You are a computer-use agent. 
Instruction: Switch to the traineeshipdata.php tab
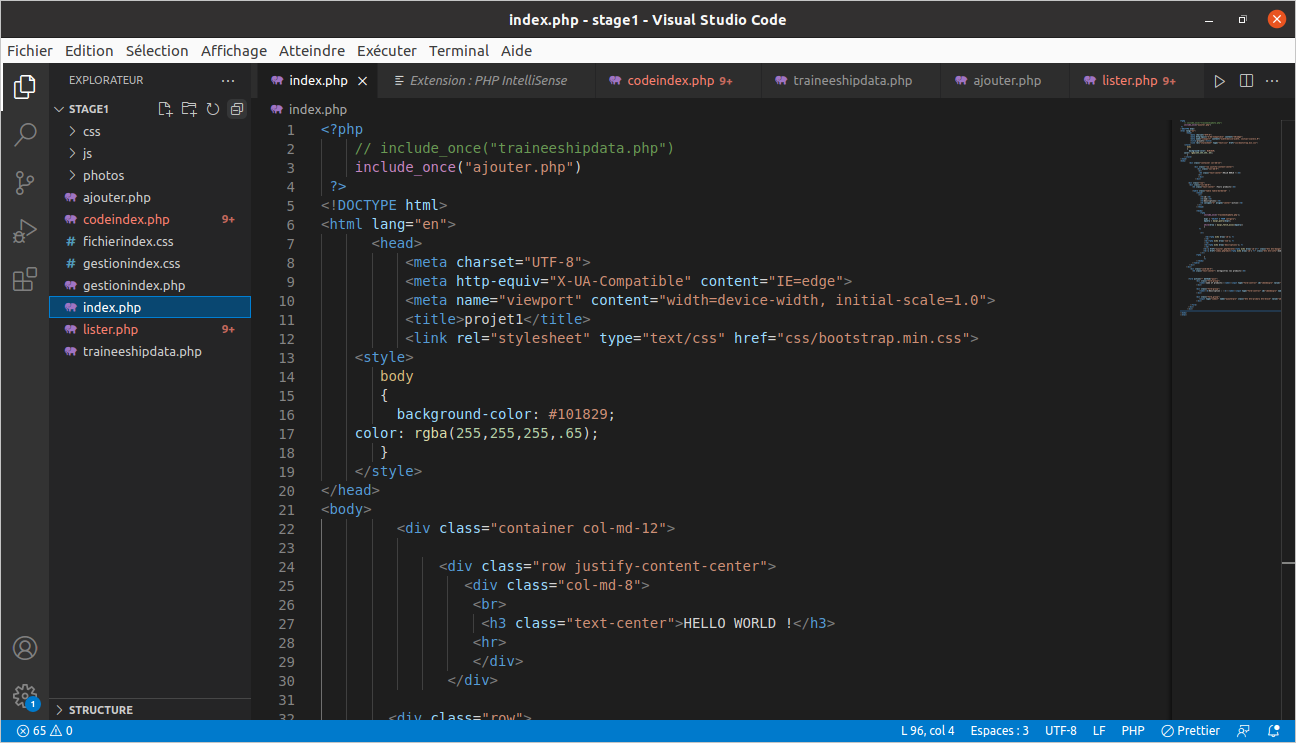[852, 81]
